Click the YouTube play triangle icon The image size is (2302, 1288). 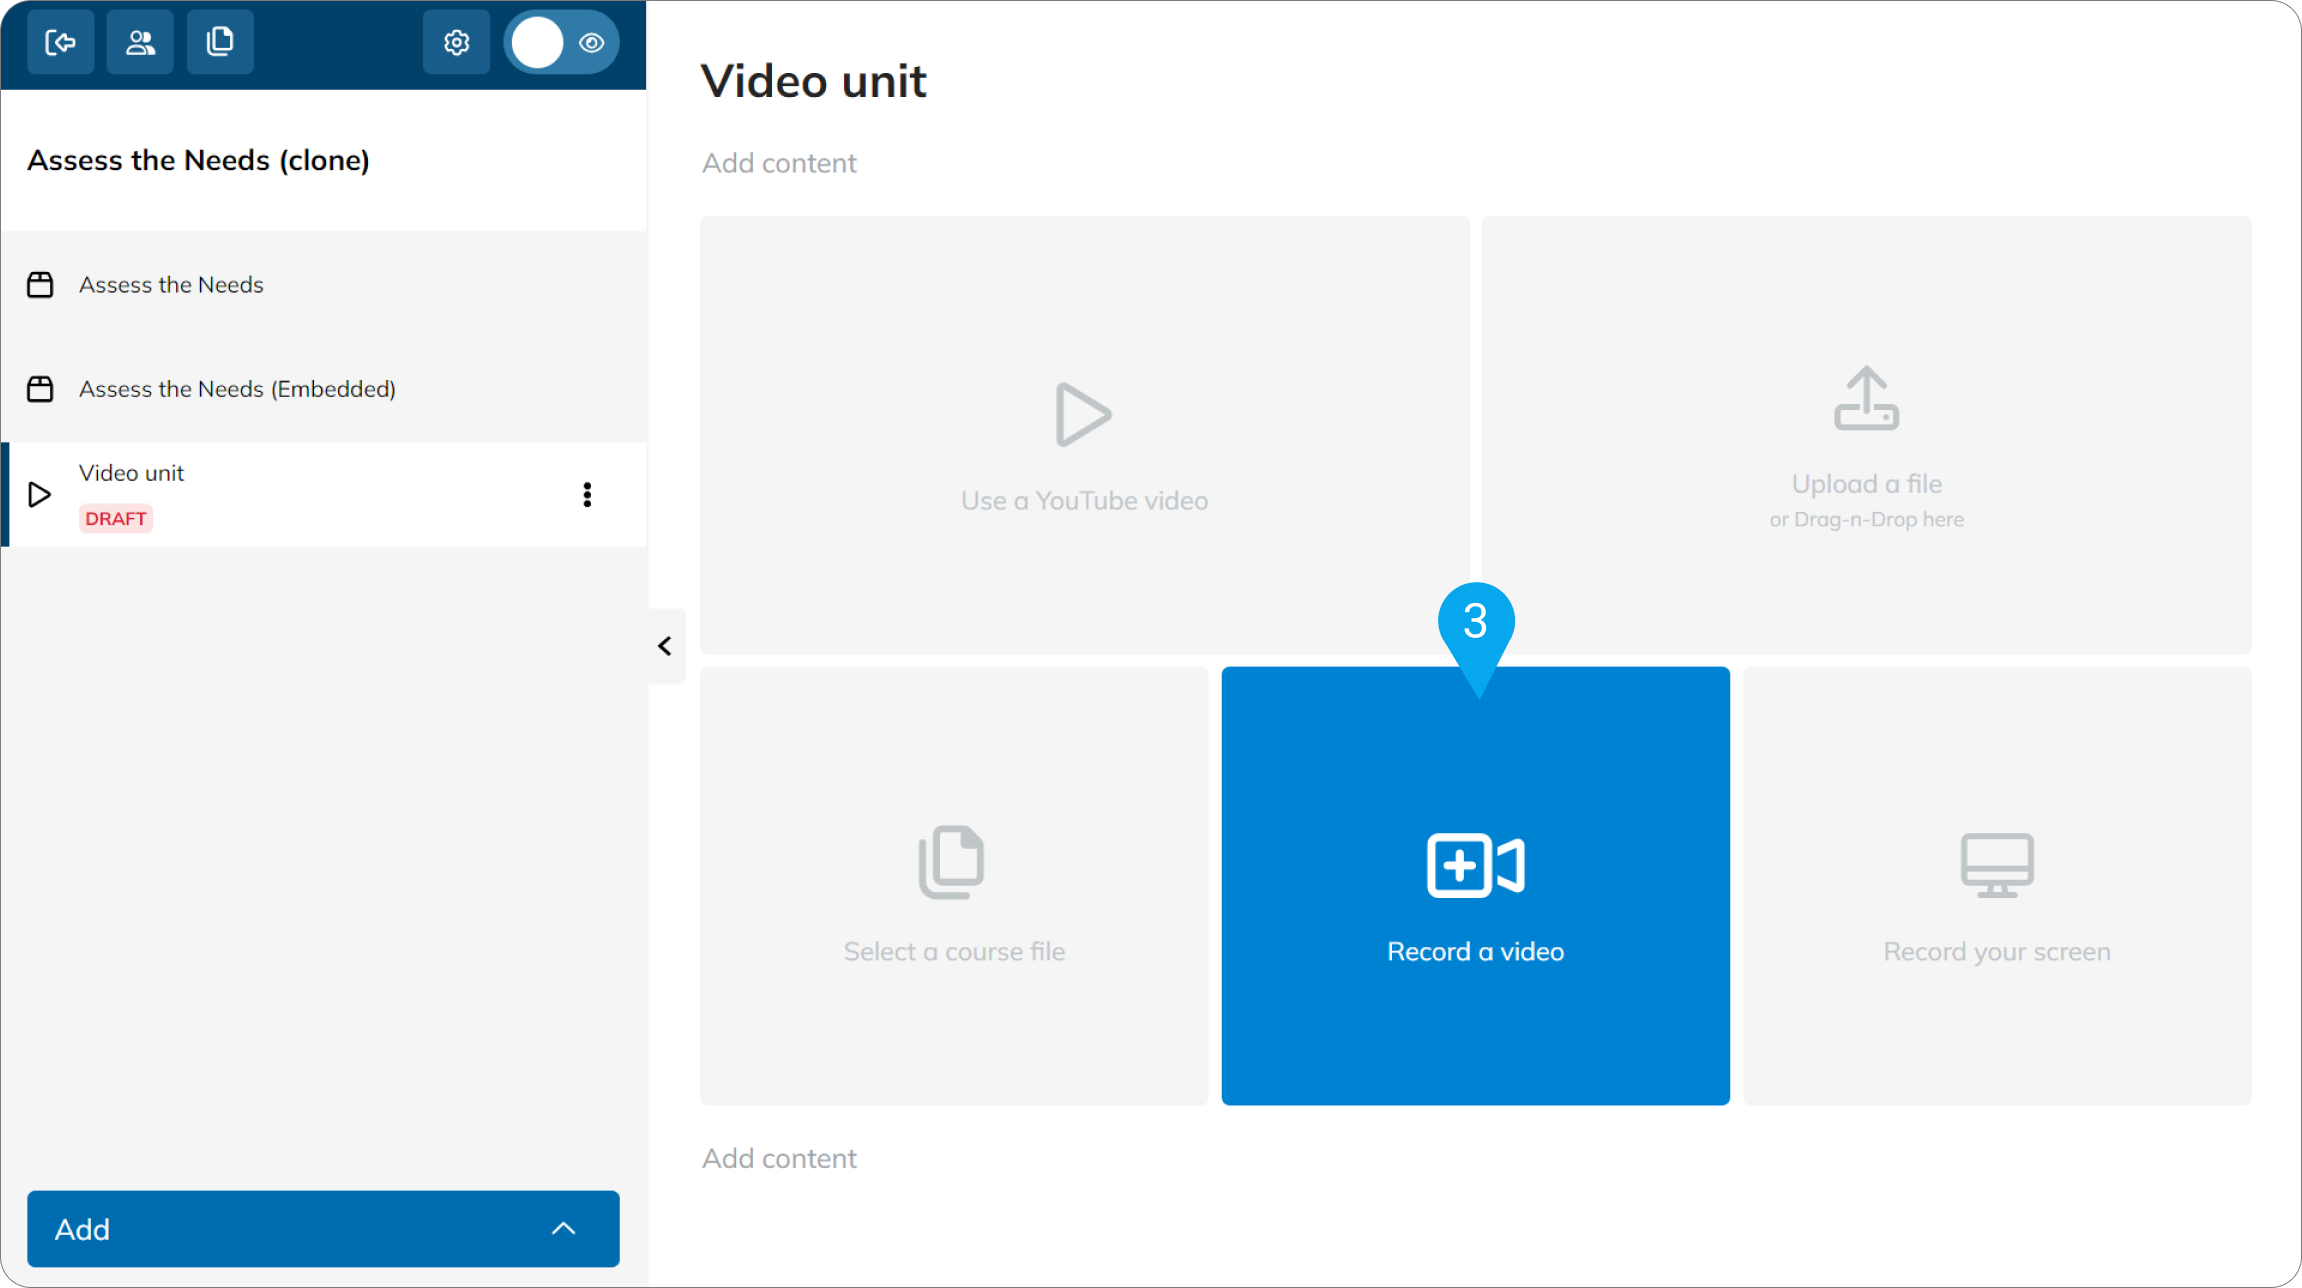point(1084,414)
